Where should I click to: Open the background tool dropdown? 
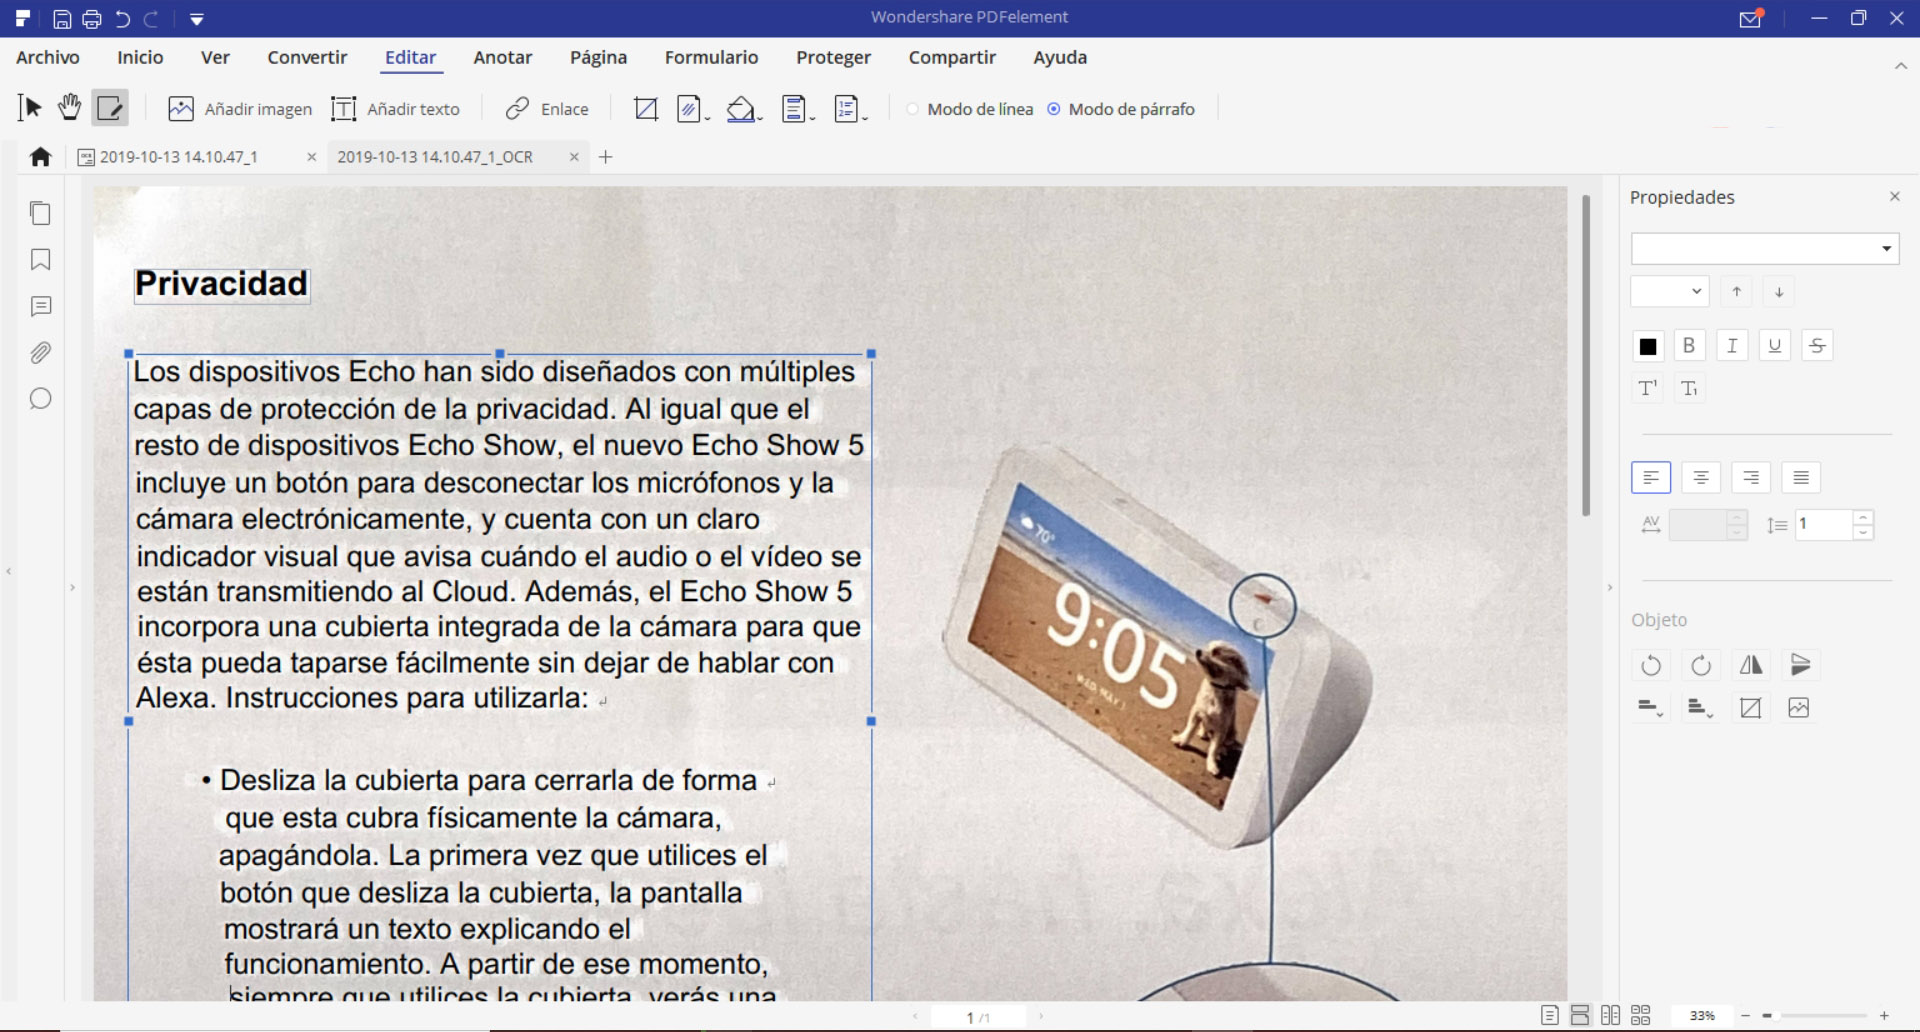[744, 109]
